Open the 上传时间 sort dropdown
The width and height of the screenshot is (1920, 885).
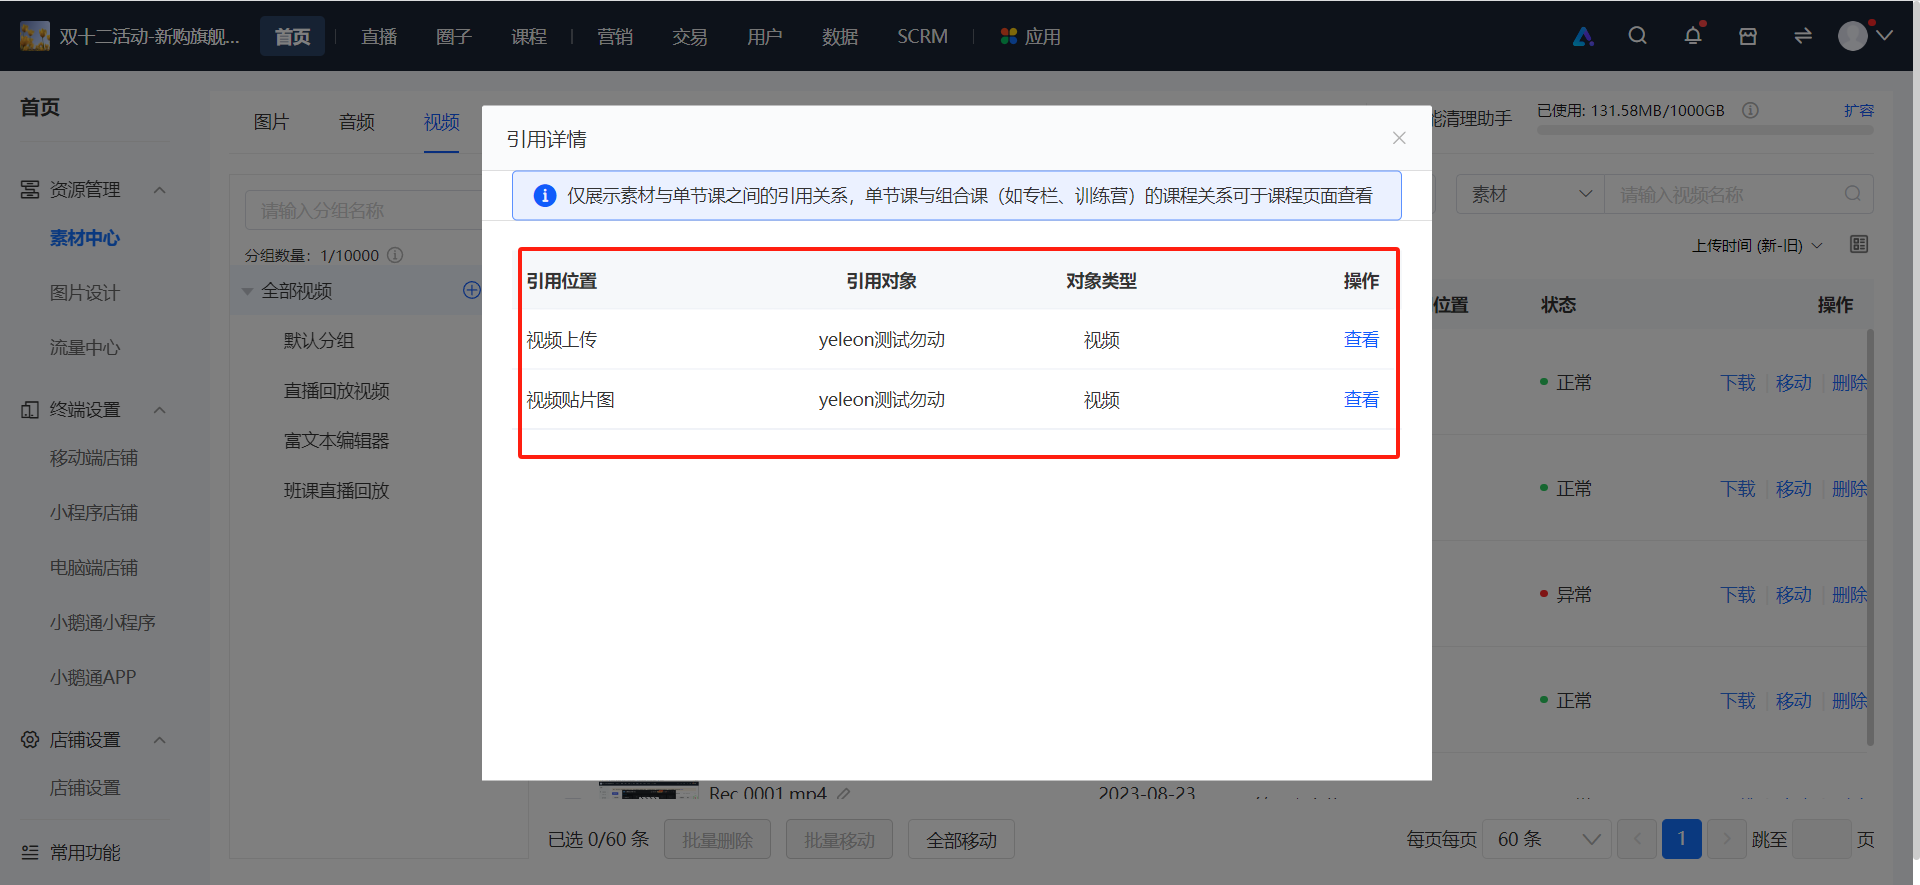pyautogui.click(x=1757, y=245)
